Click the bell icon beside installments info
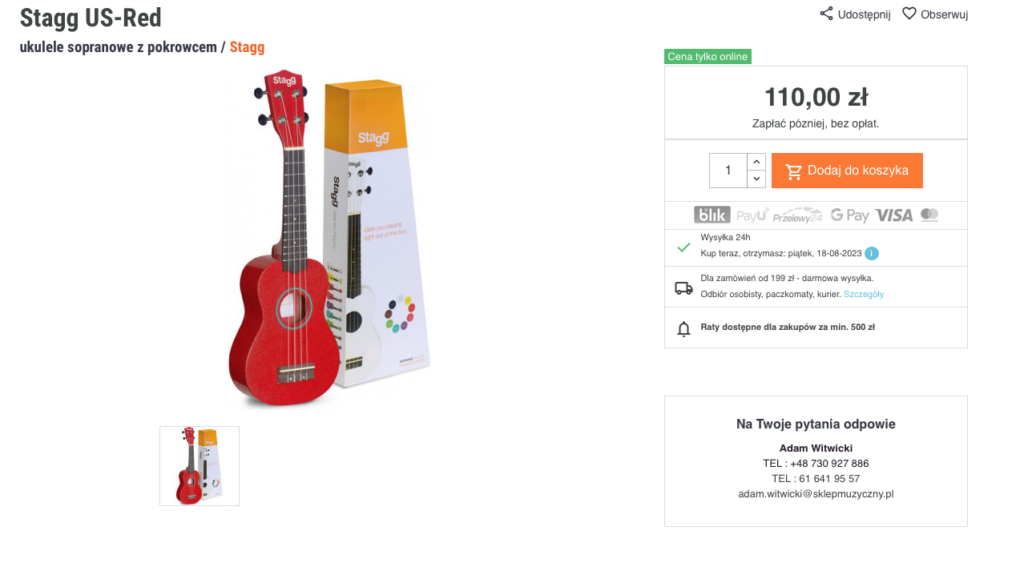Viewport: 1024px width, 563px height. 684,328
